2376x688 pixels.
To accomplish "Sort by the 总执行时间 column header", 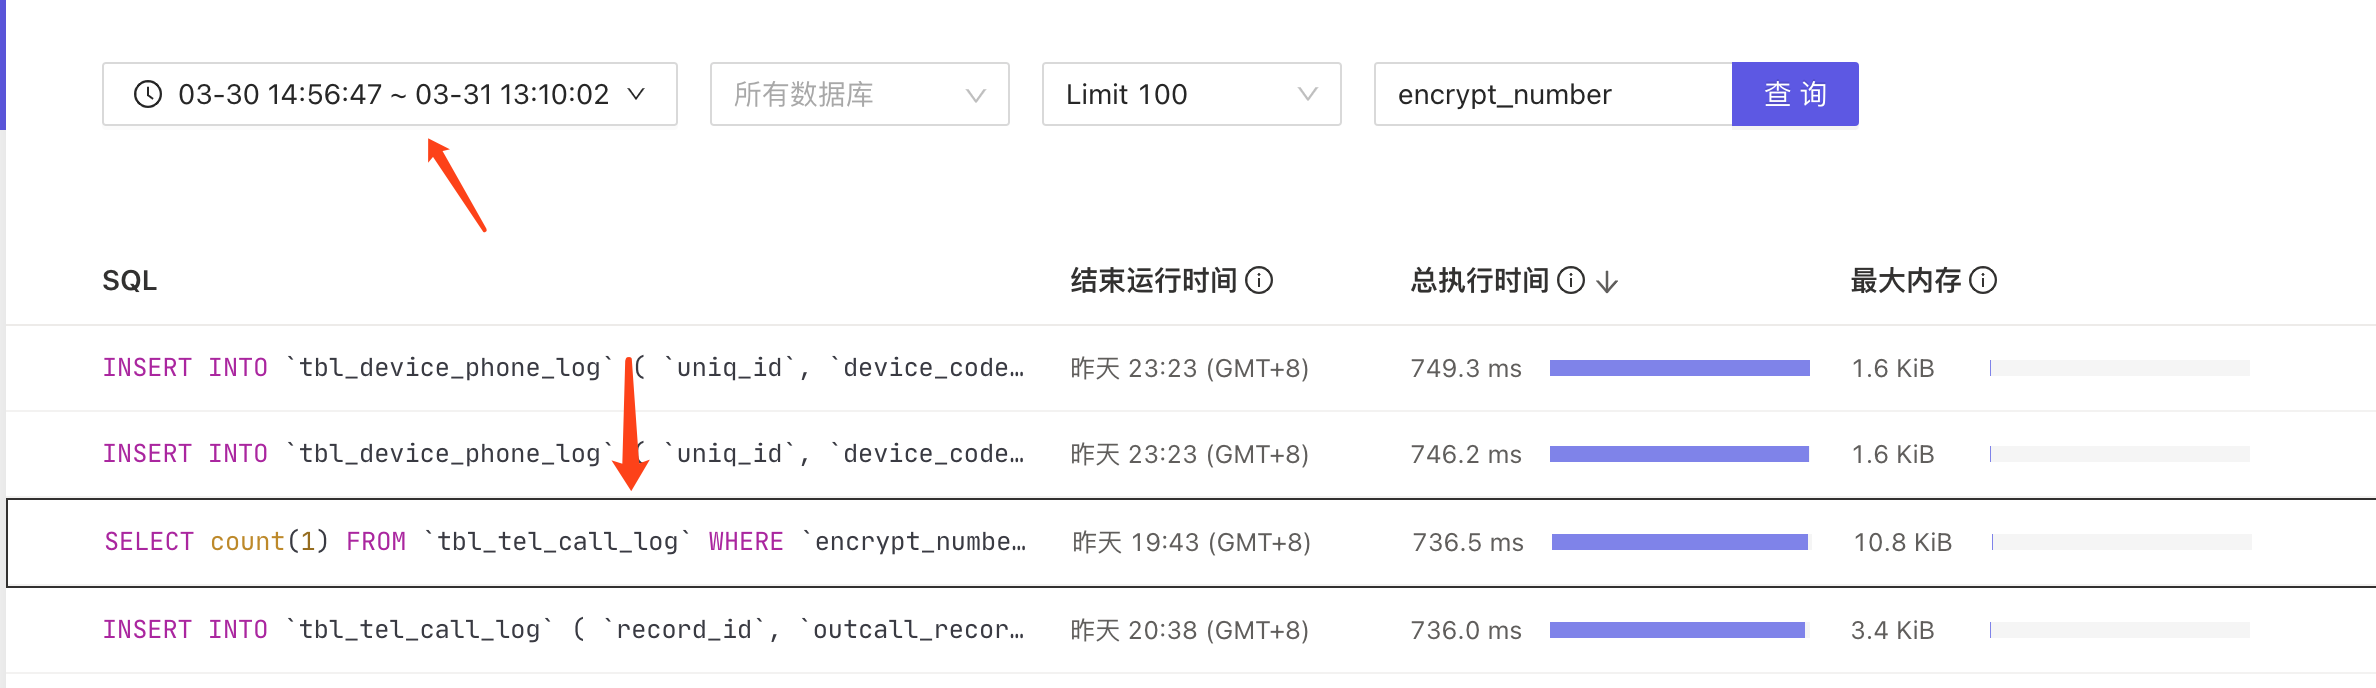I will point(1479,281).
